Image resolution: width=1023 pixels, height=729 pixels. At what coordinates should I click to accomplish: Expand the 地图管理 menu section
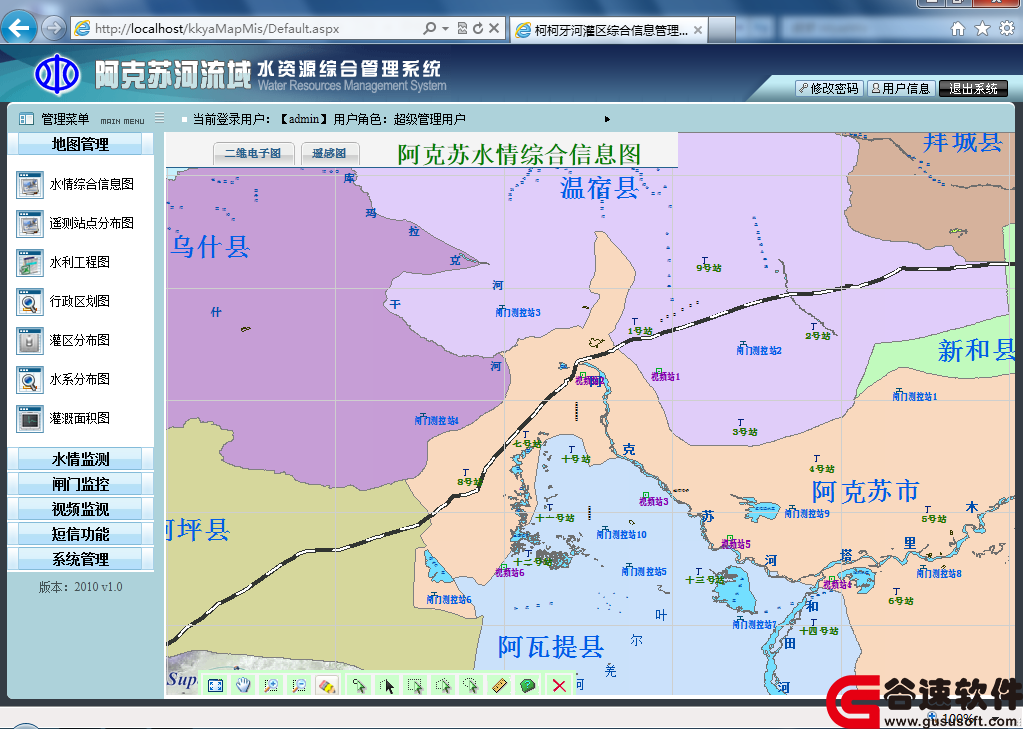[80, 144]
